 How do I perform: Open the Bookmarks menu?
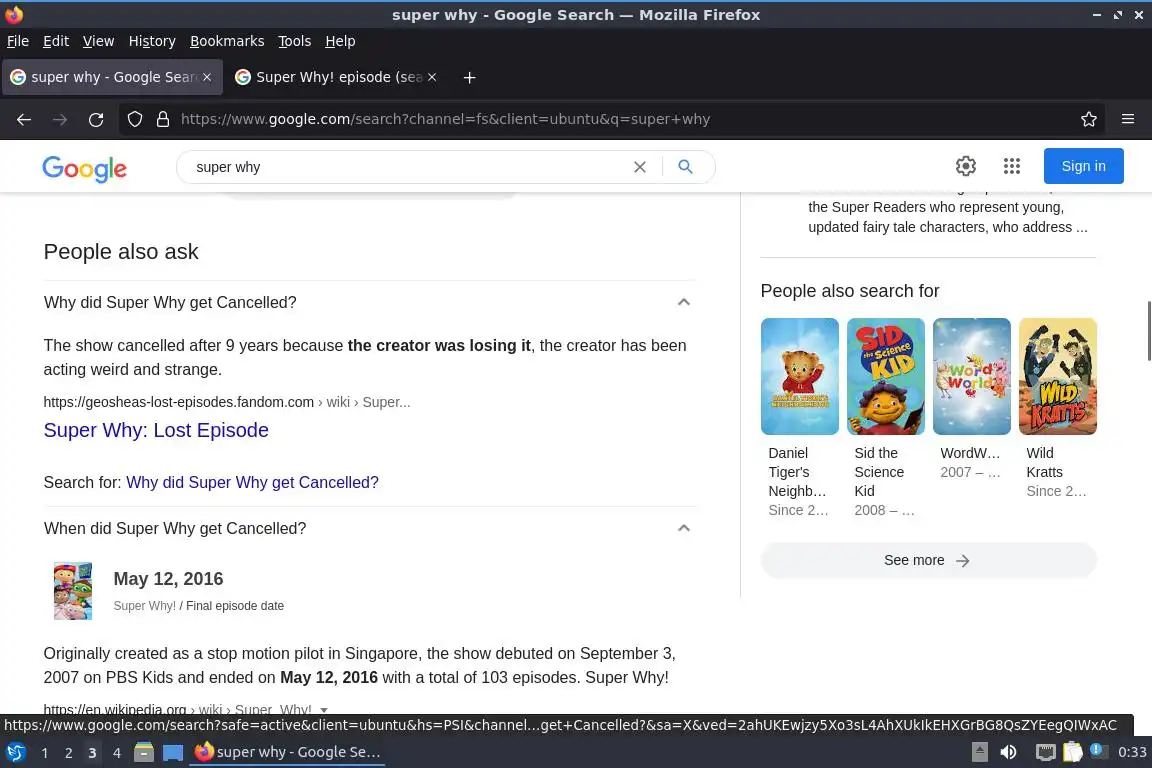[227, 41]
